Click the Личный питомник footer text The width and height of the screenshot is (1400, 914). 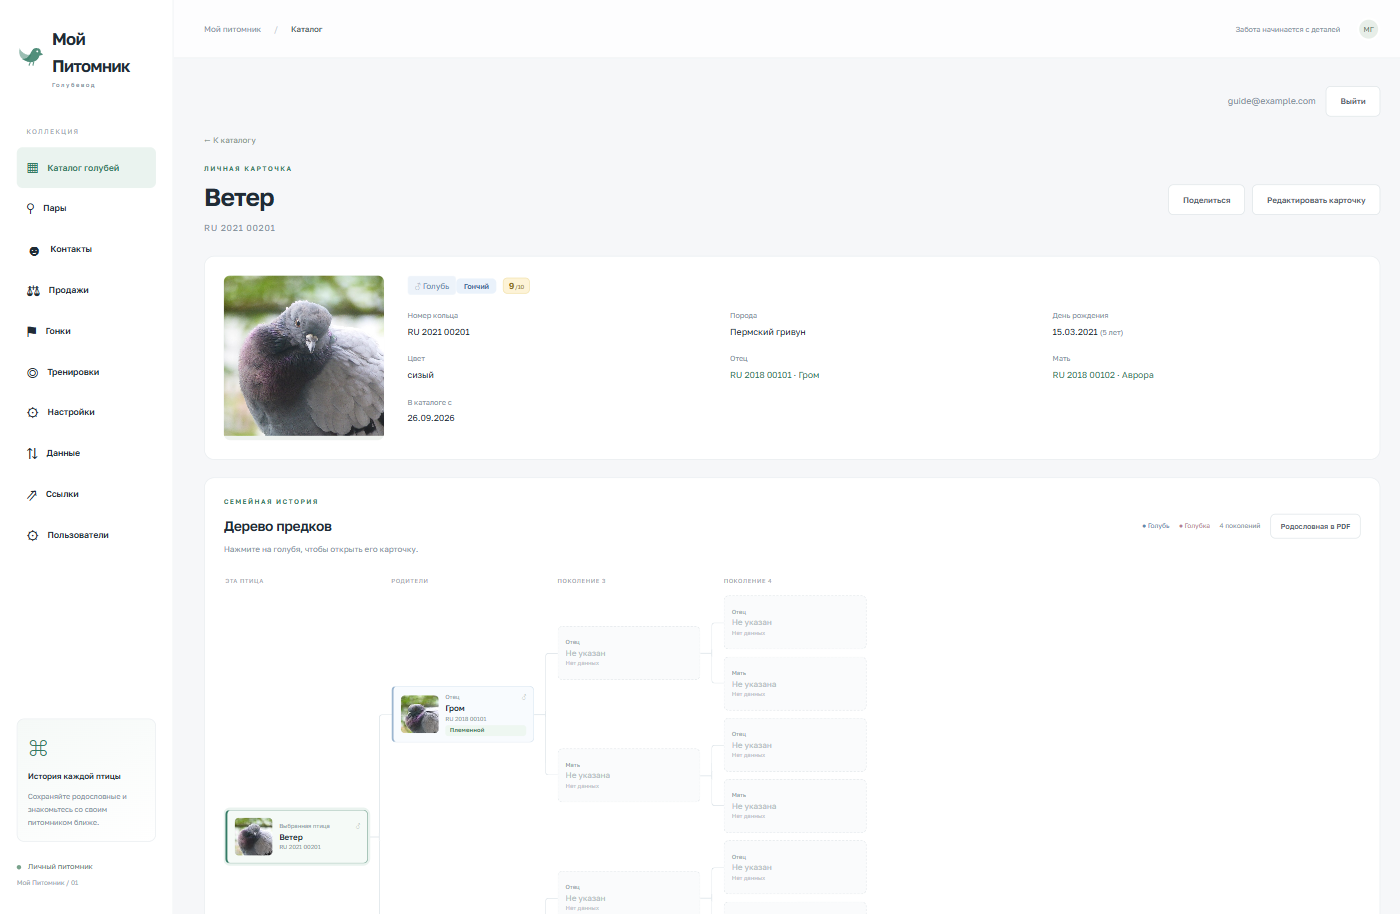pos(60,867)
